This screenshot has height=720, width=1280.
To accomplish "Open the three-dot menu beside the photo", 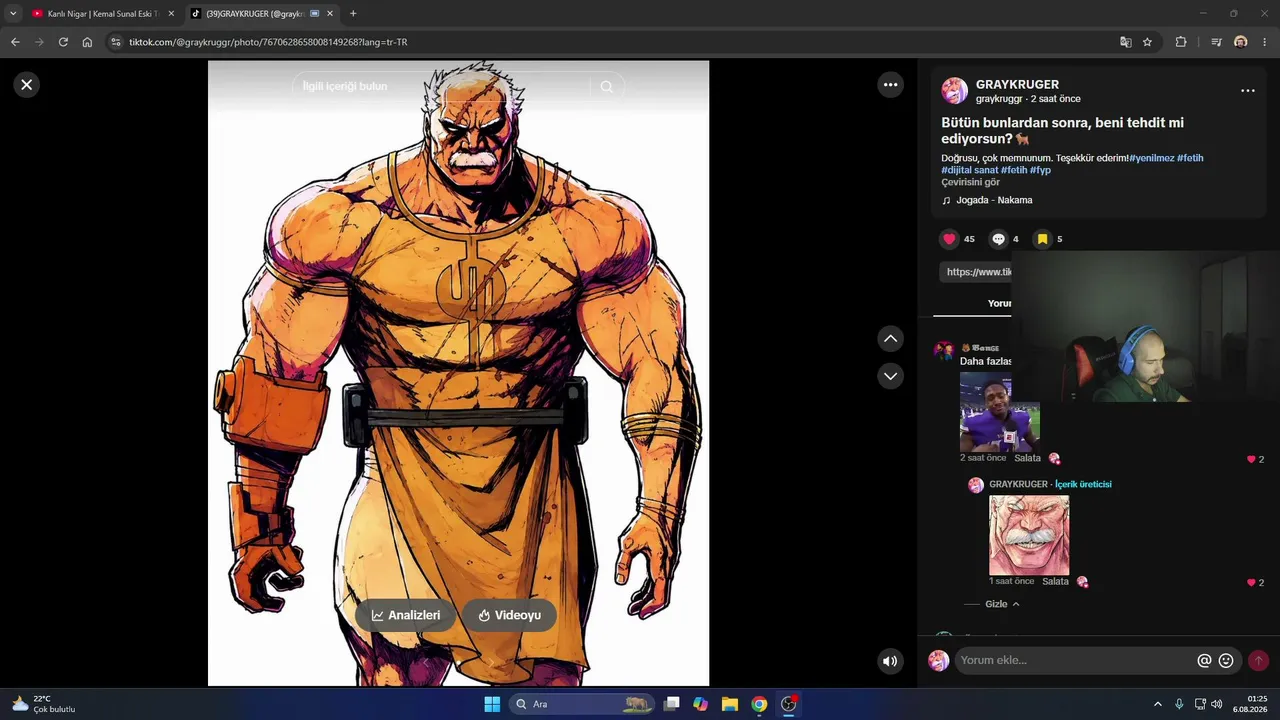I will [891, 85].
